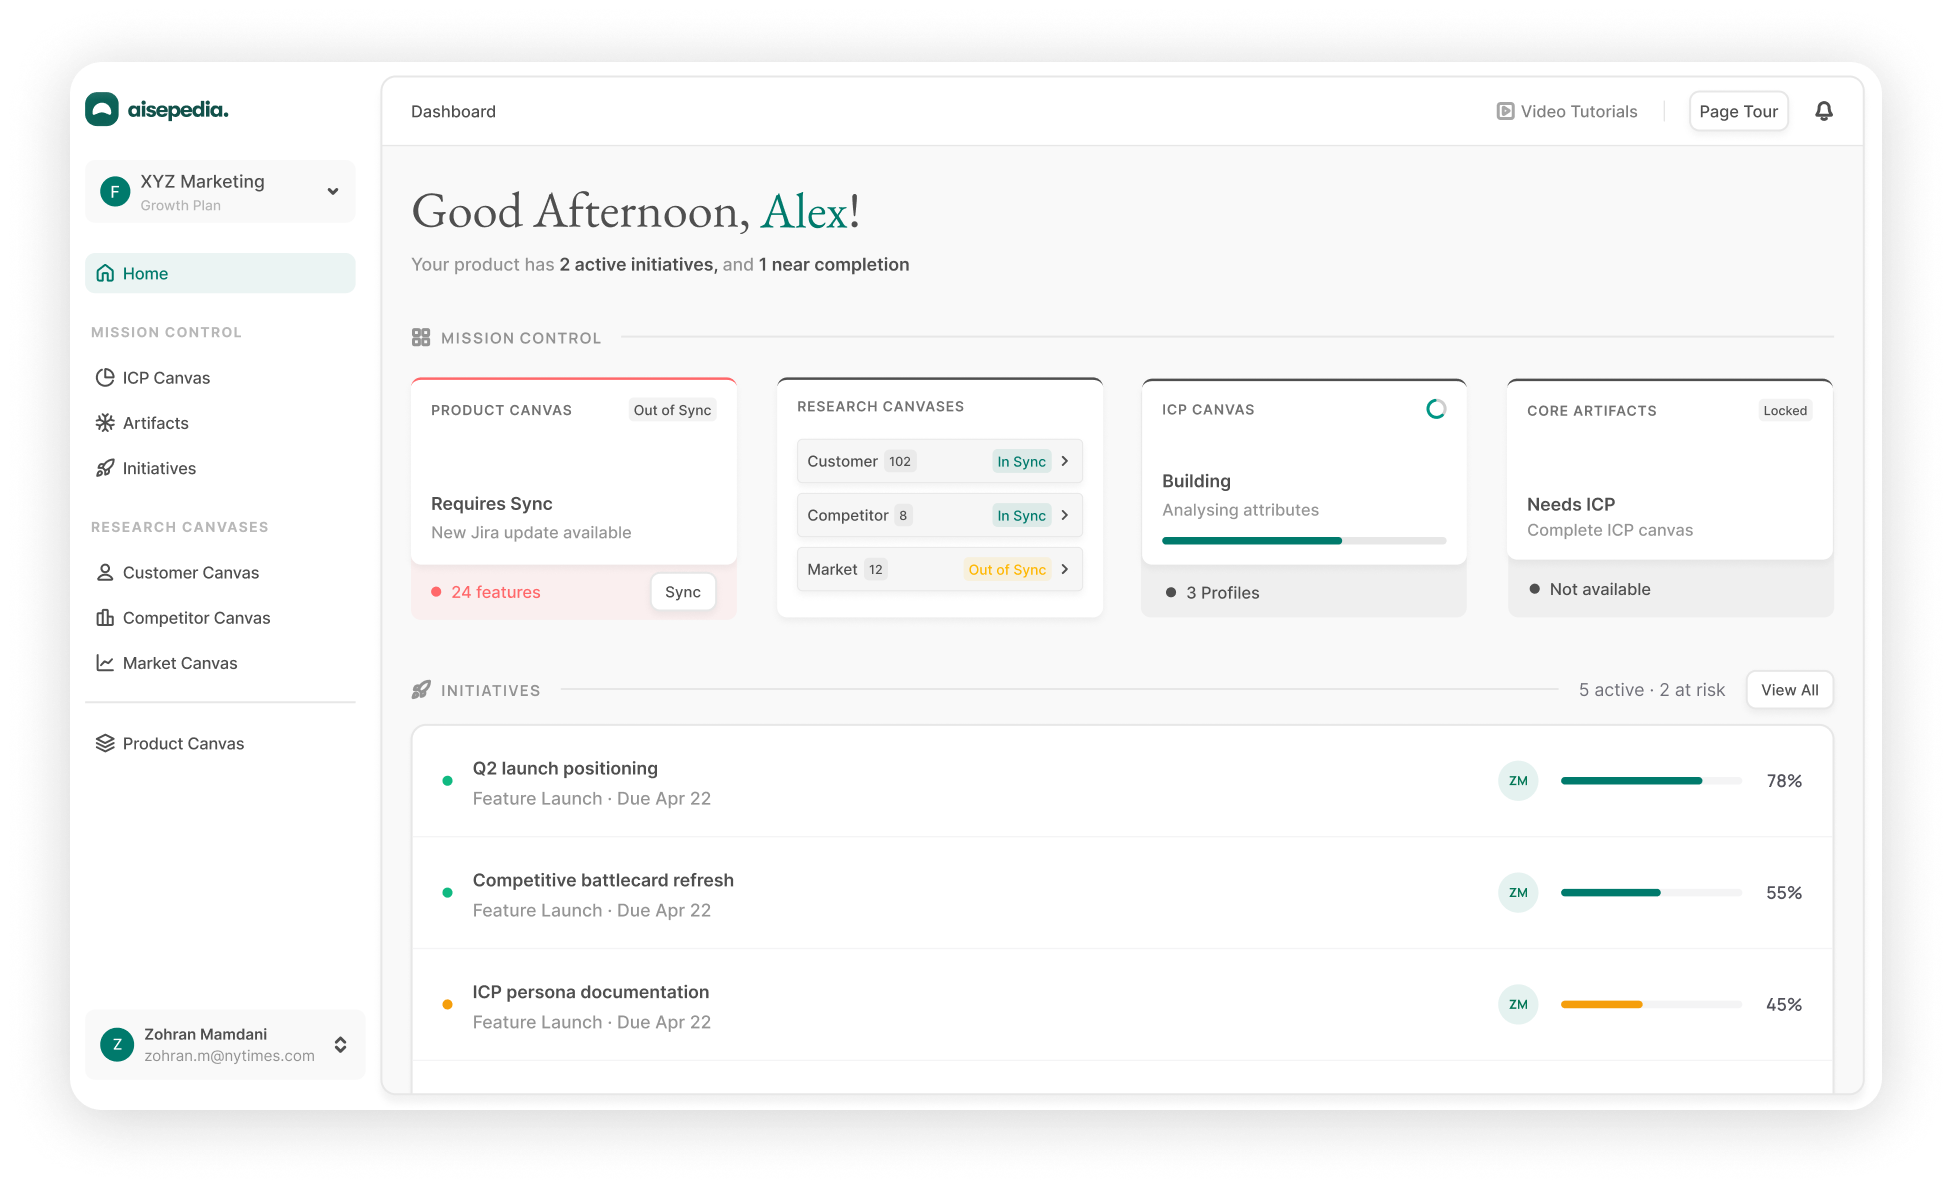Image resolution: width=1952 pixels, height=1188 pixels.
Task: Click the Market Canvas line-chart icon
Action: 105,663
